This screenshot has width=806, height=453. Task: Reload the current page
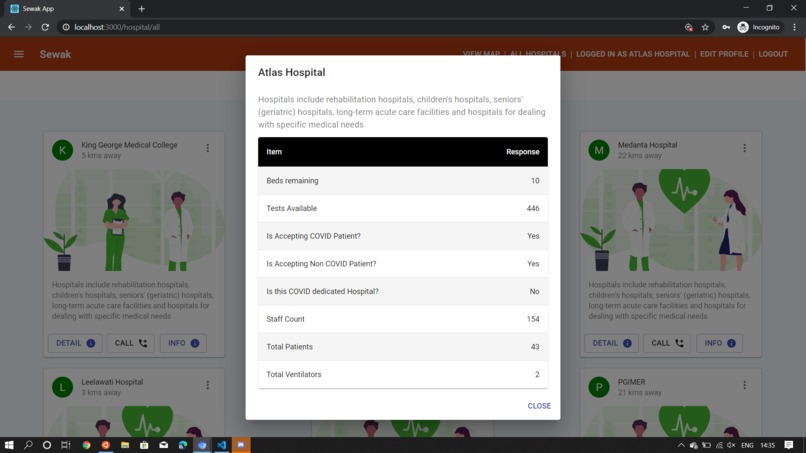45,27
